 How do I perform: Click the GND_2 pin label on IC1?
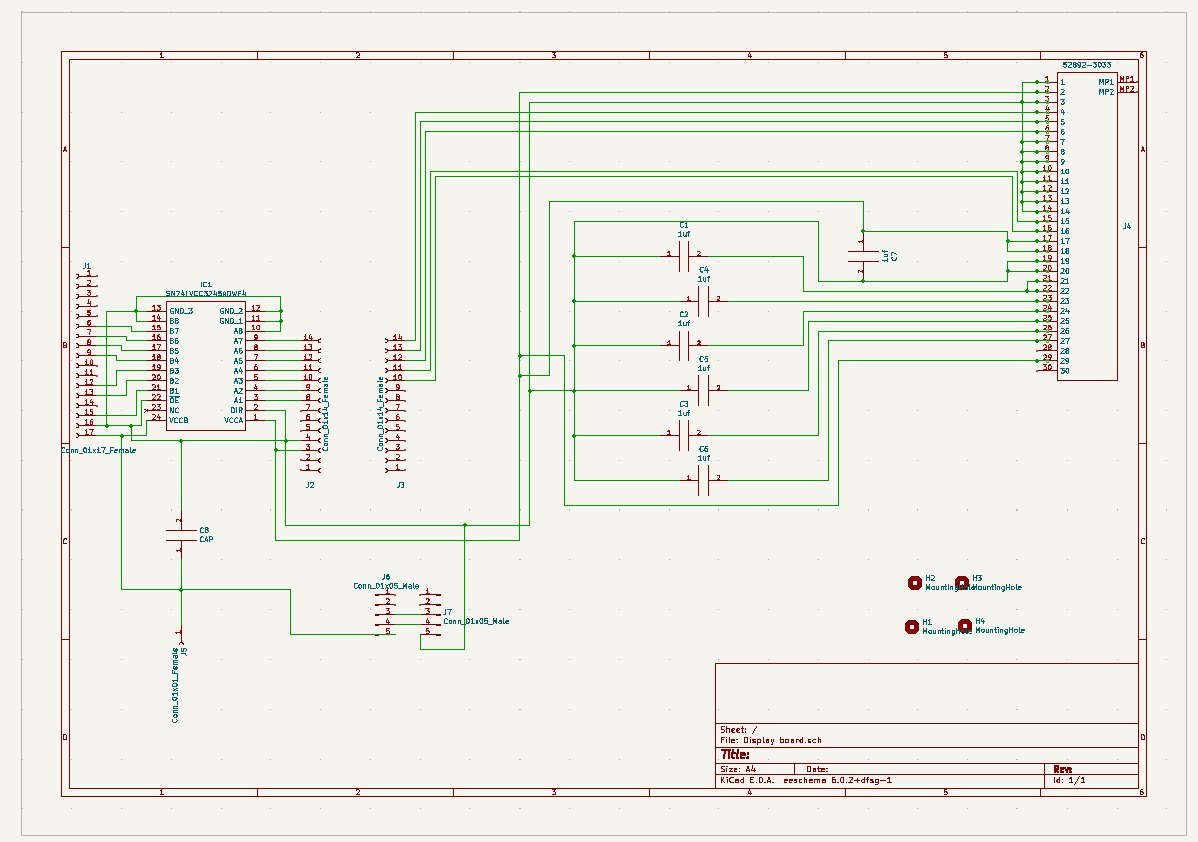coord(232,311)
